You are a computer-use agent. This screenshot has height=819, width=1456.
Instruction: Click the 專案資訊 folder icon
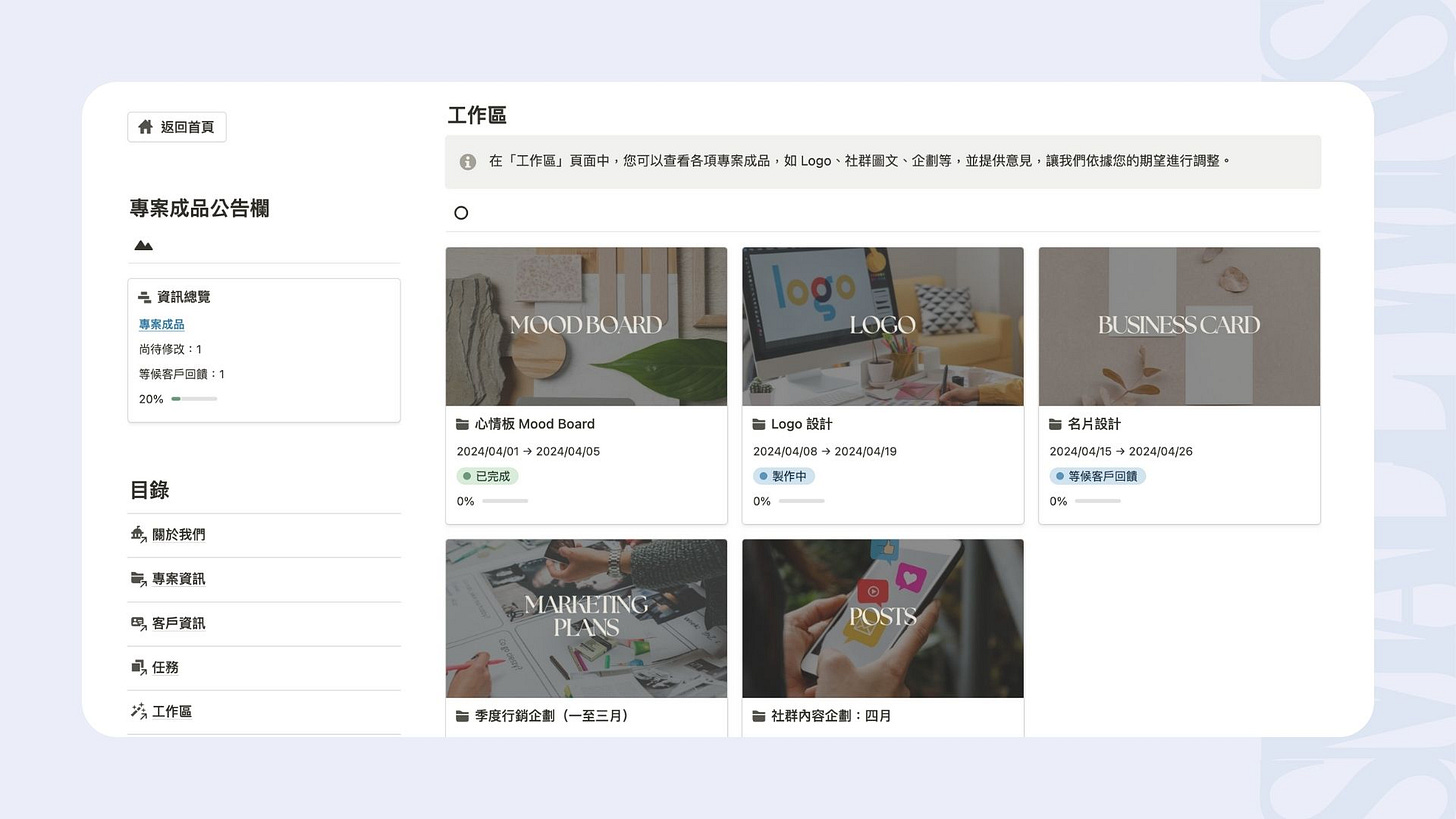[138, 578]
